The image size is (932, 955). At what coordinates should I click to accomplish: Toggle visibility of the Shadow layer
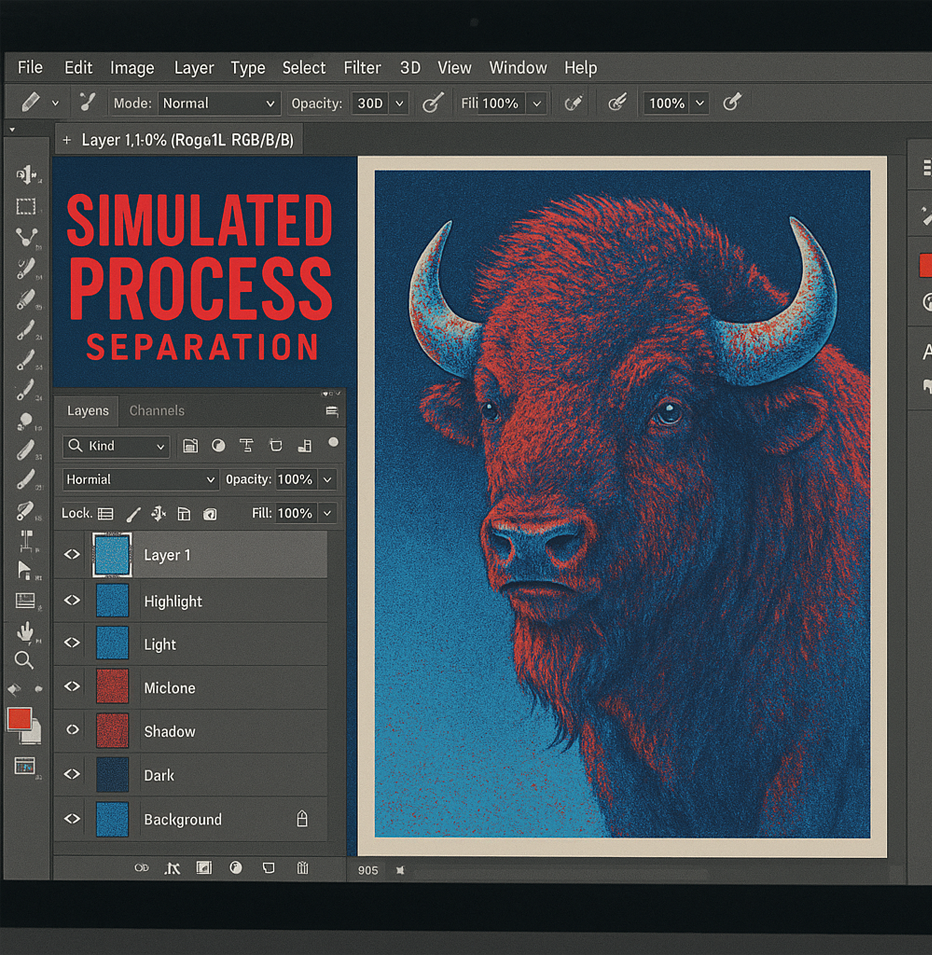pyautogui.click(x=71, y=730)
